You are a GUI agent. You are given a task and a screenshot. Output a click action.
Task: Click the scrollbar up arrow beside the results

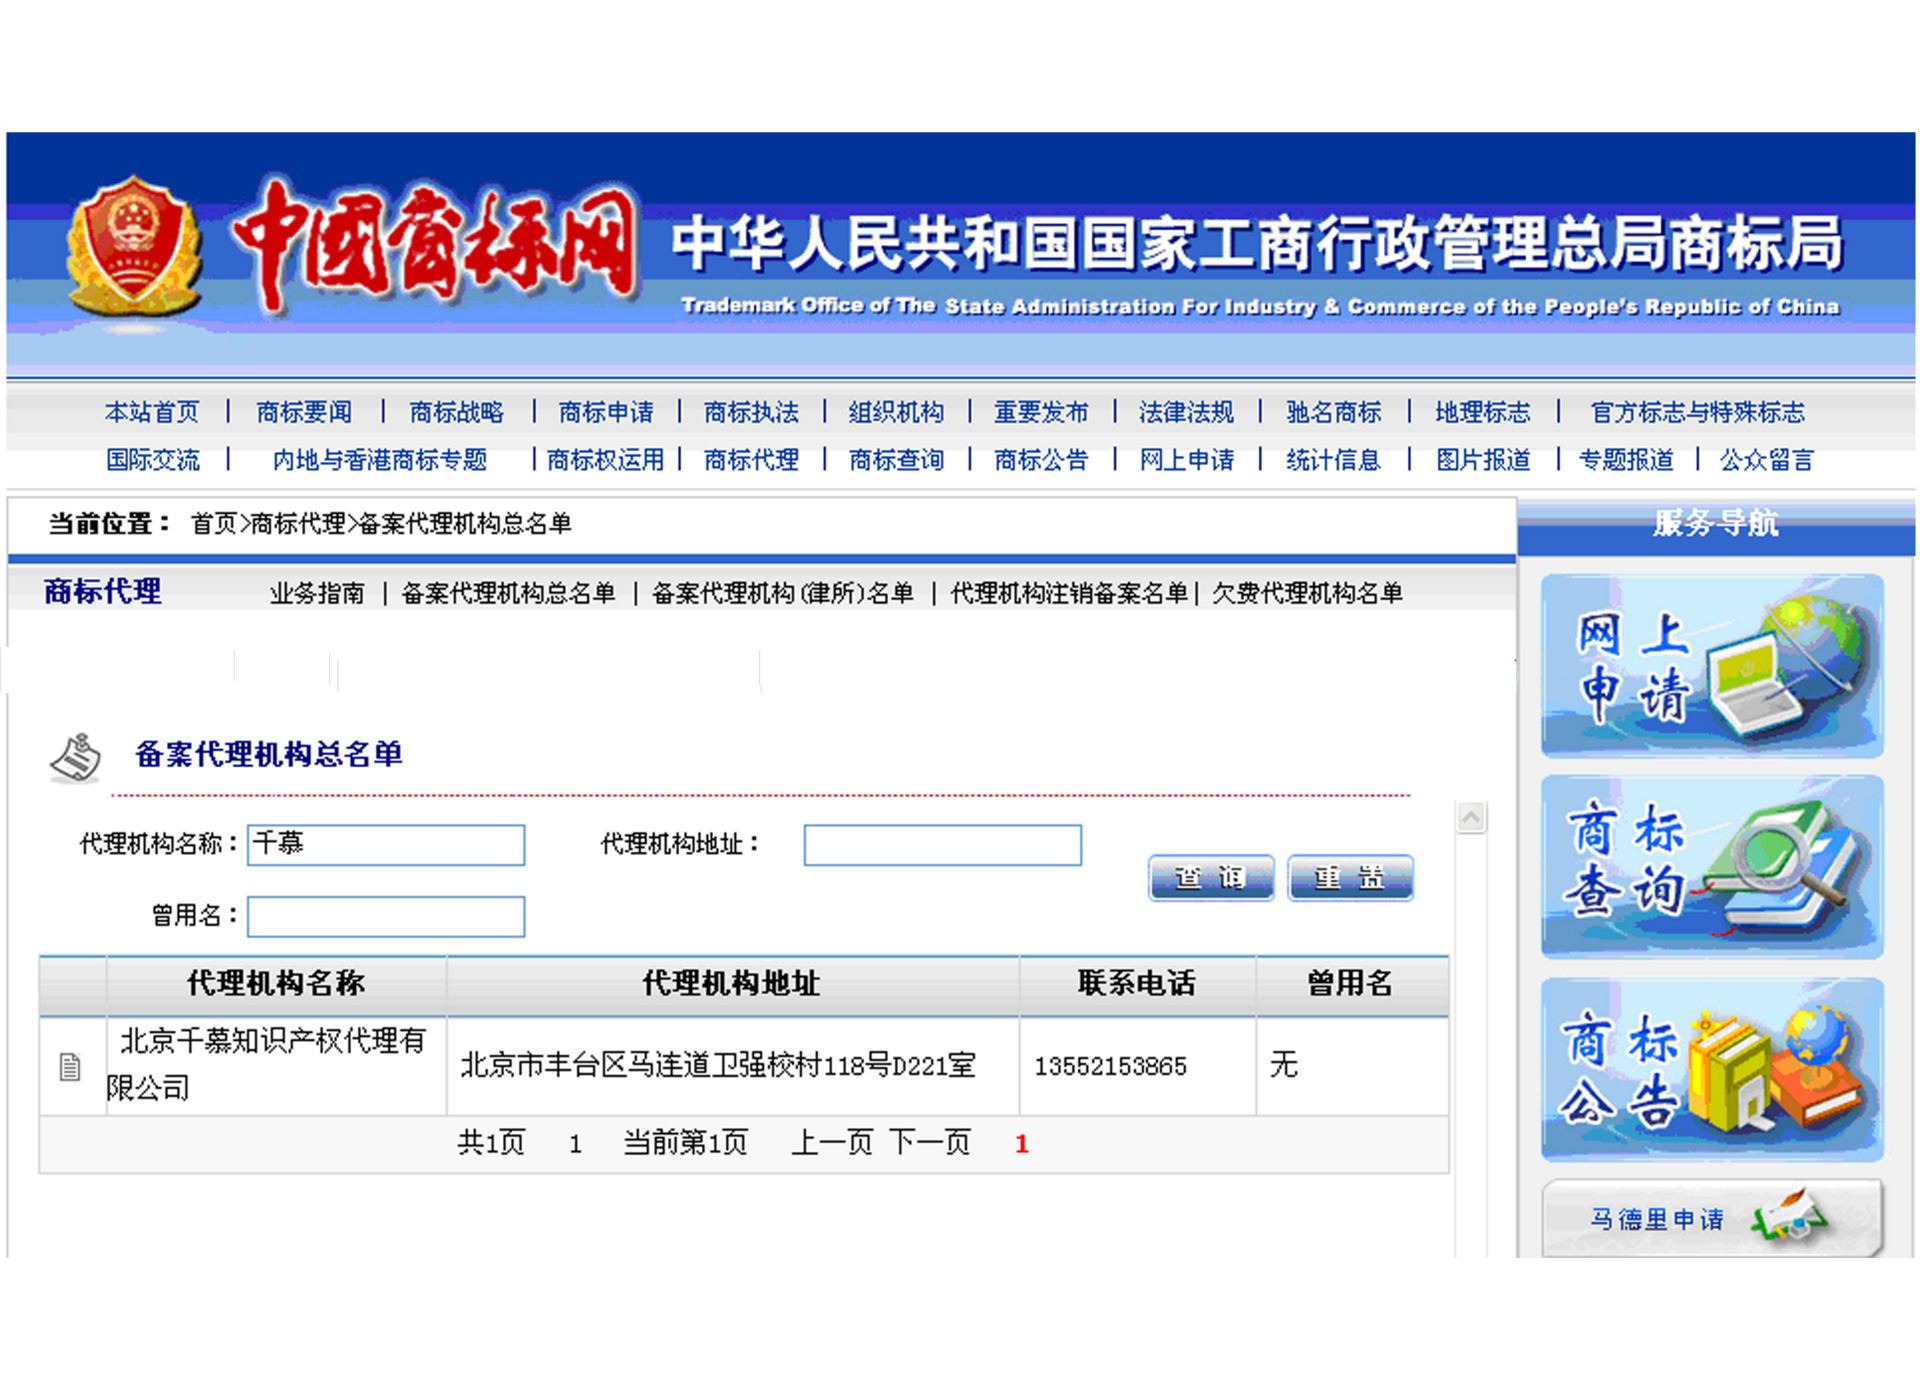tap(1471, 816)
